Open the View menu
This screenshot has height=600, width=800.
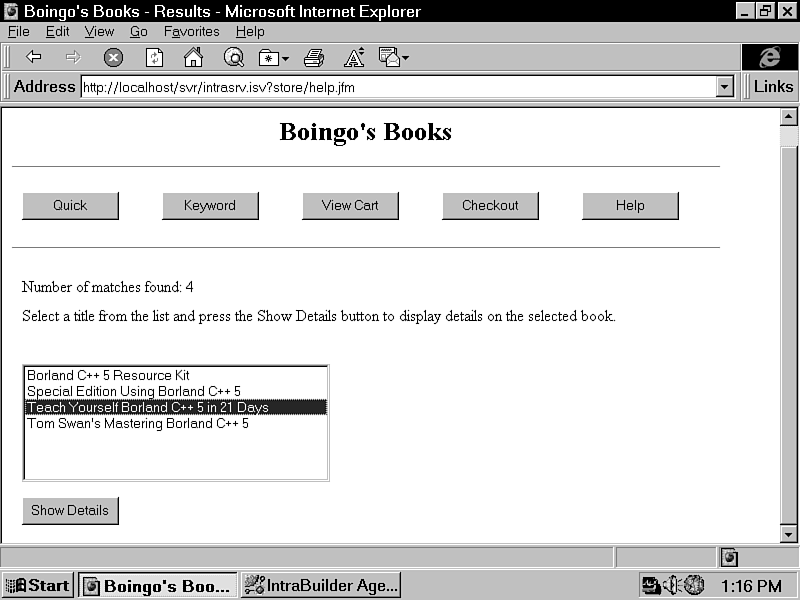[x=99, y=32]
